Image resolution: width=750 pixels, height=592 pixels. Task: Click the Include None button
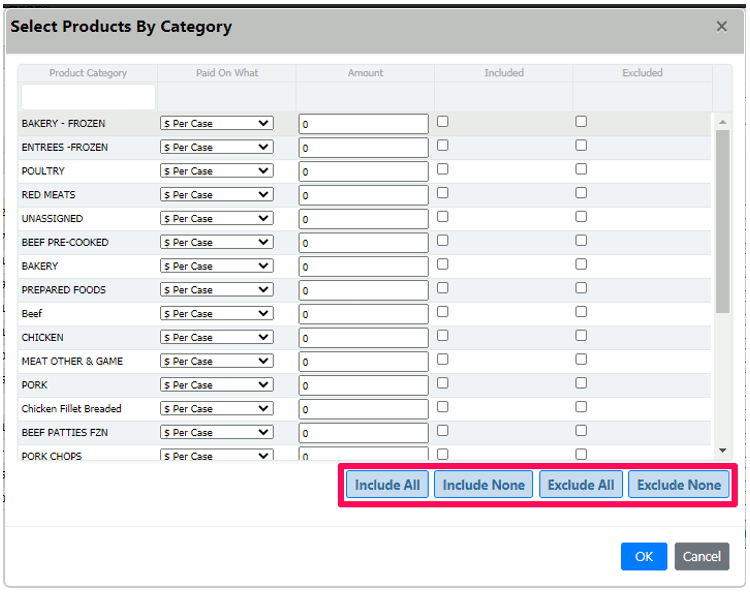click(484, 485)
